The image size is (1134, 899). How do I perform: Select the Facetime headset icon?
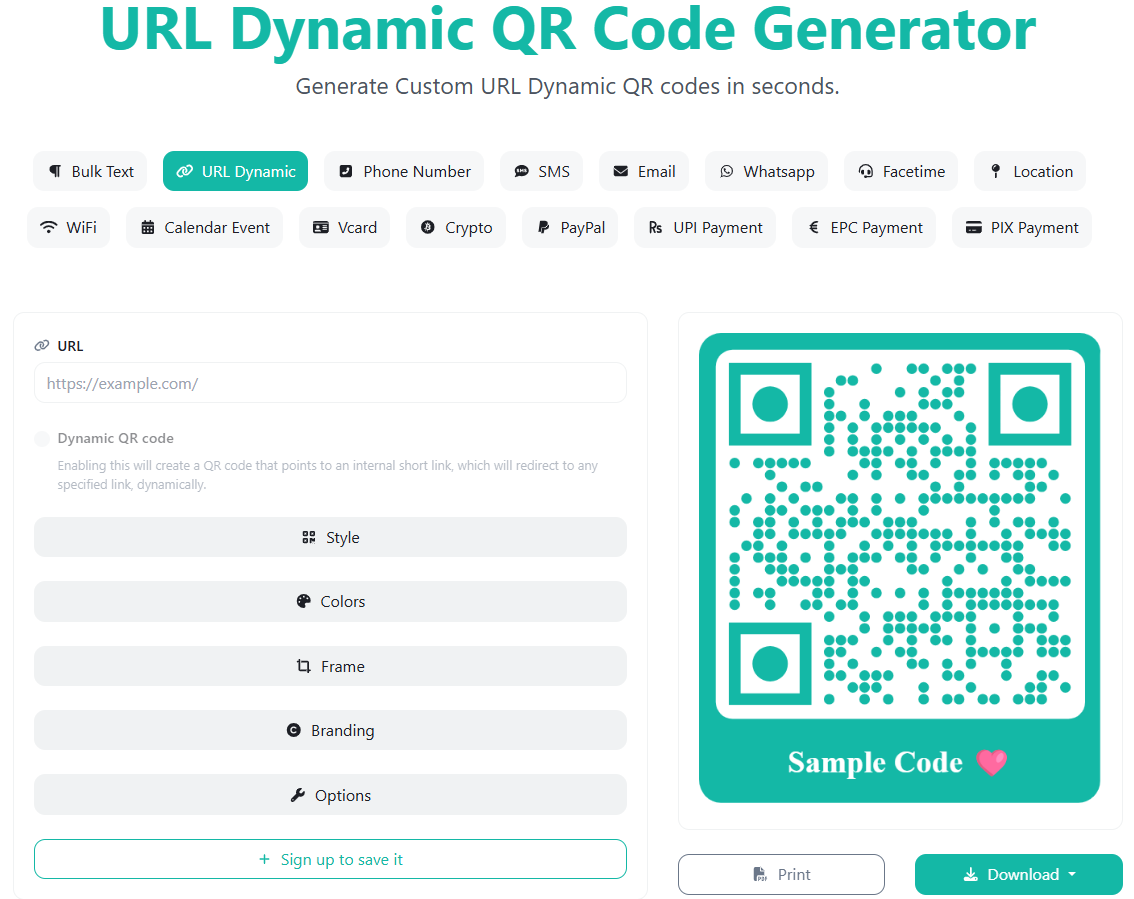point(866,172)
